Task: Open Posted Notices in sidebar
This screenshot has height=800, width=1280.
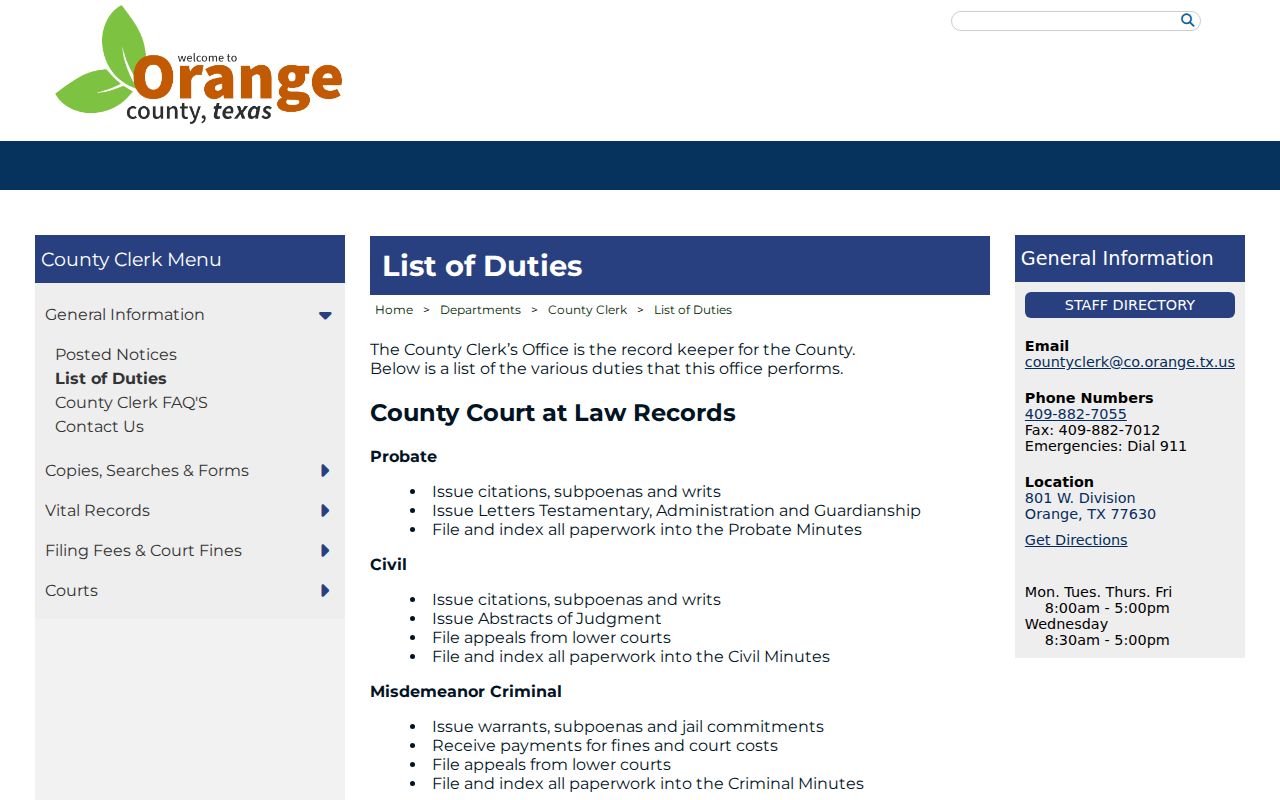Action: (x=116, y=354)
